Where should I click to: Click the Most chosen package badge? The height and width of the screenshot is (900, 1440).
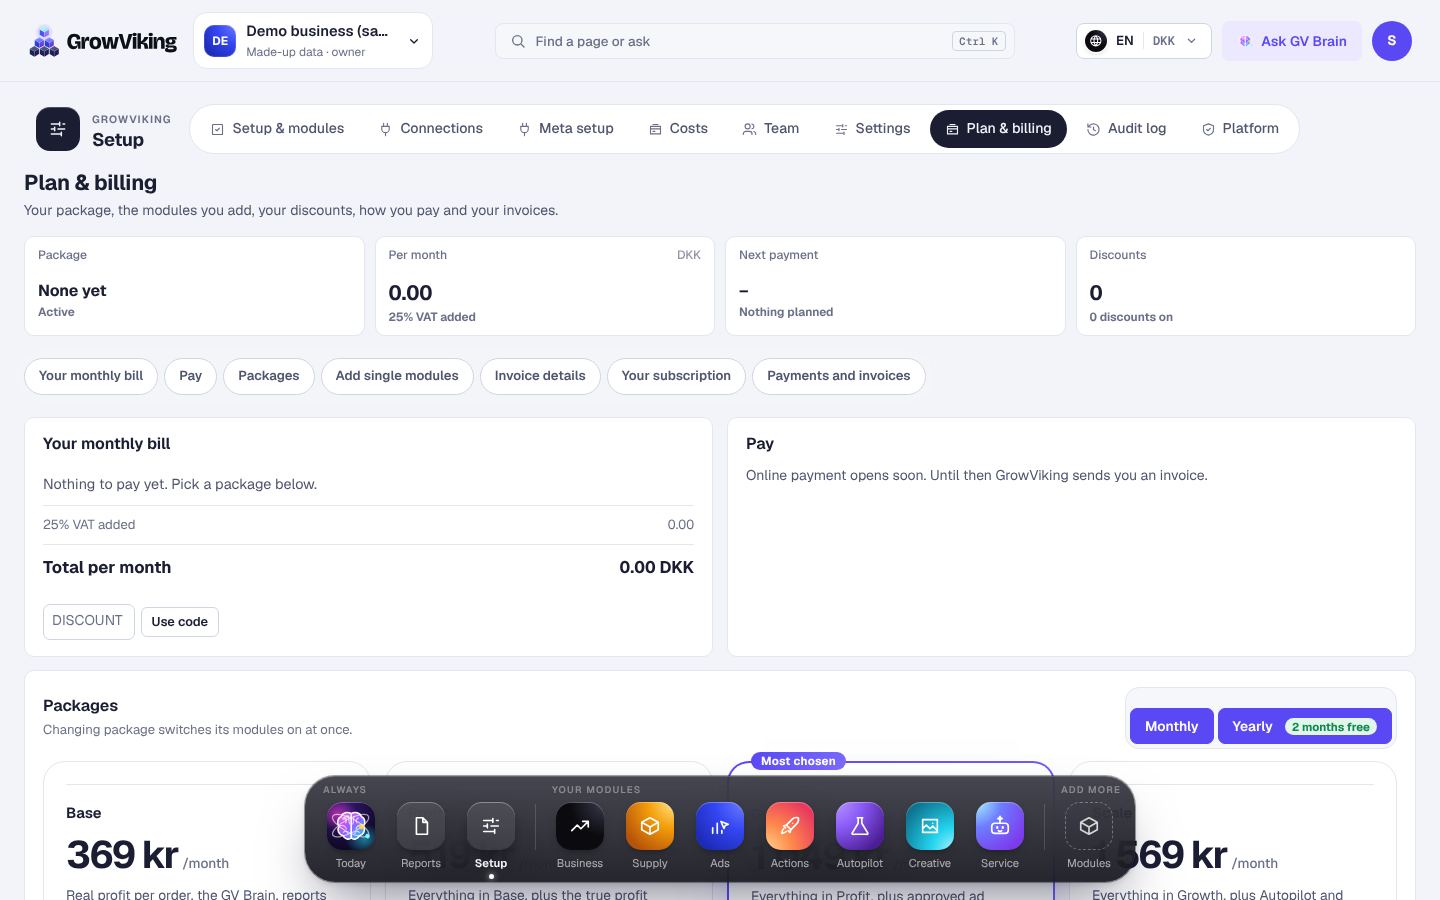coord(798,761)
